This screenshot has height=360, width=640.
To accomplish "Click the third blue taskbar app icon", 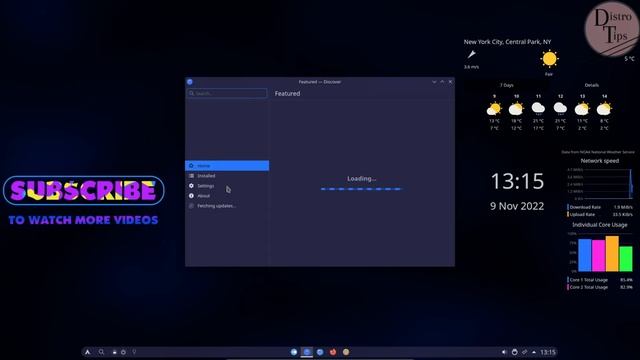I will coord(320,352).
